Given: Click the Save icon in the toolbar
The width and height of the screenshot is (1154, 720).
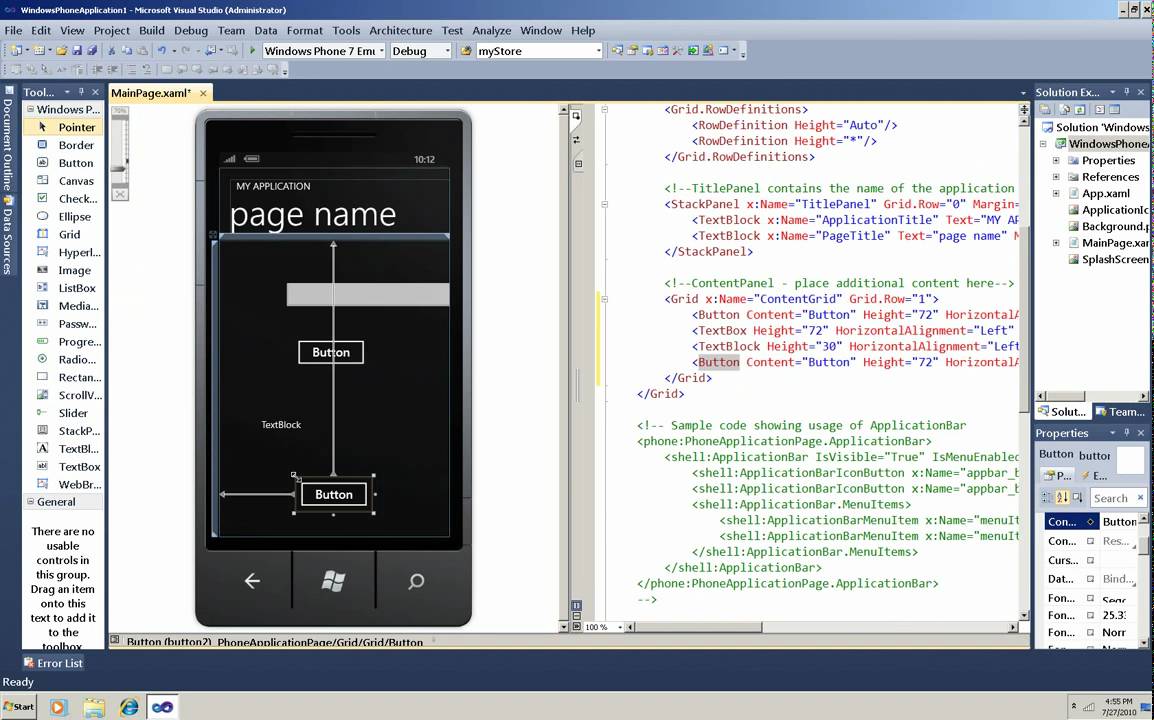Looking at the screenshot, I should pyautogui.click(x=77, y=51).
